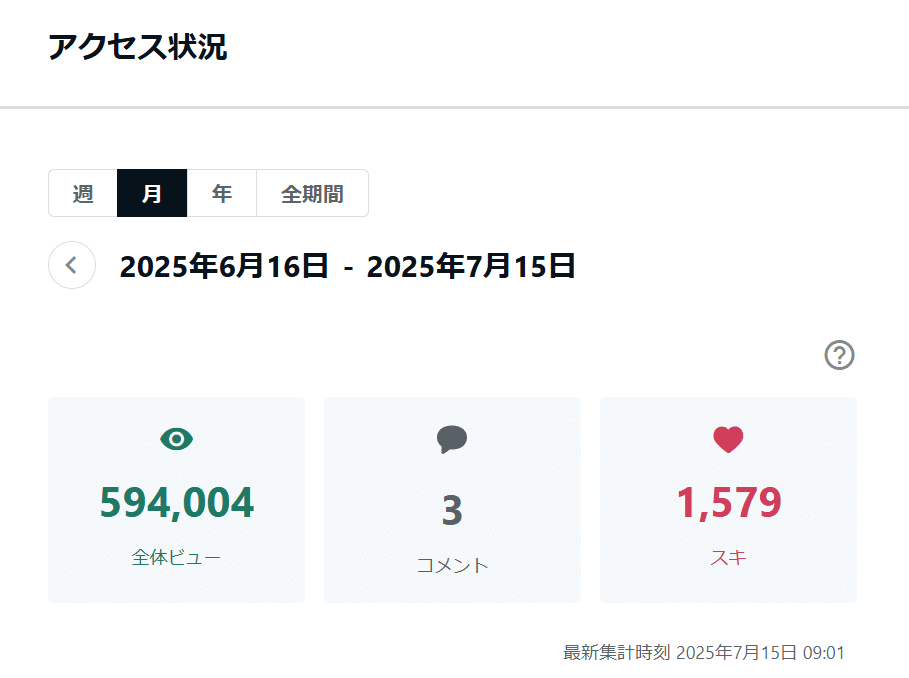Screen dimensions: 909x678
Task: Click the green eye views icon
Action: 176,439
